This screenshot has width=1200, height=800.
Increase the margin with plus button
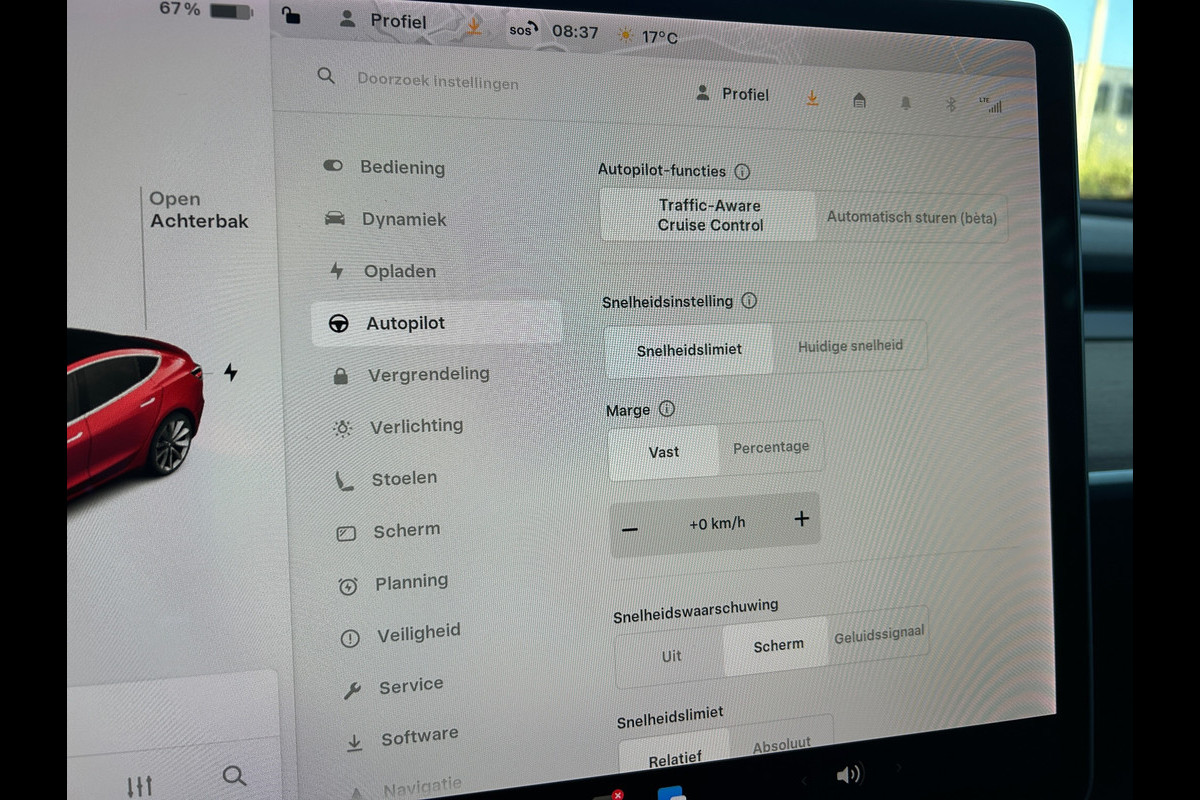(x=801, y=518)
